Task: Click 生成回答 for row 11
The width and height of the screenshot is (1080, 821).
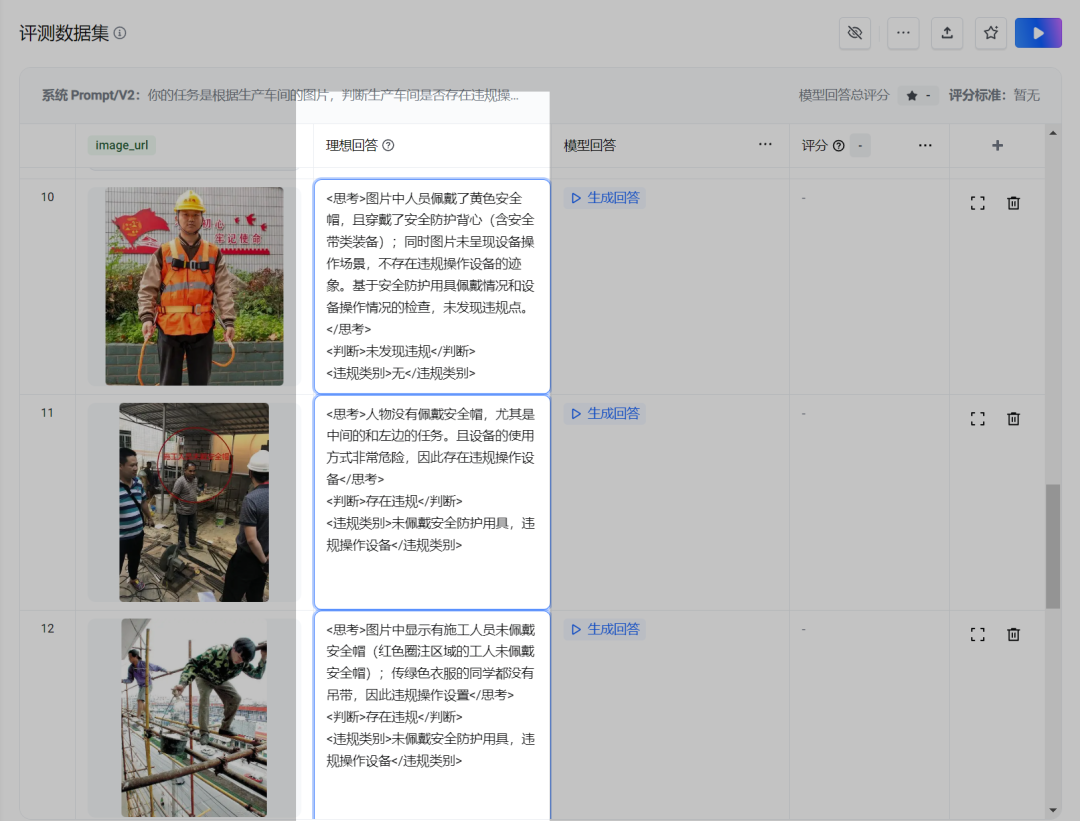Action: click(x=605, y=414)
